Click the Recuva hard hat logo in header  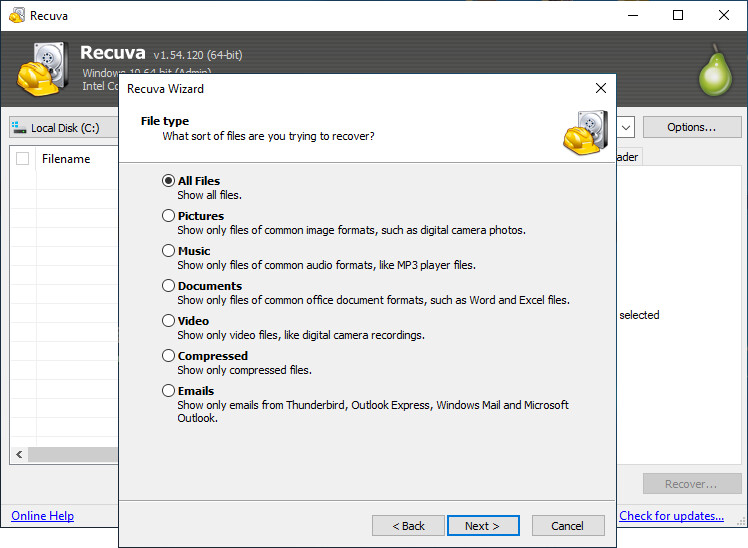click(42, 69)
